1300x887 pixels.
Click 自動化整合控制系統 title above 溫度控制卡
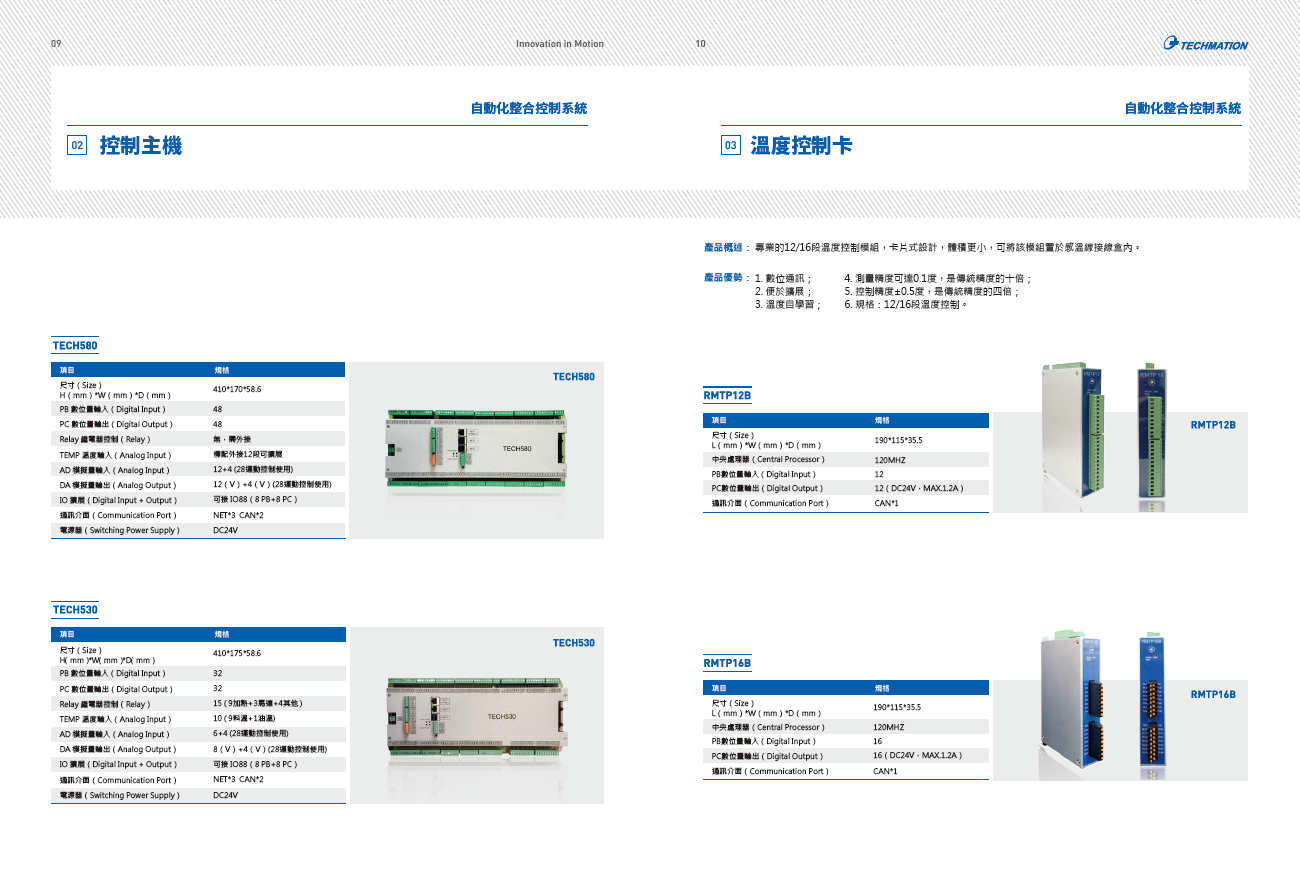1183,108
